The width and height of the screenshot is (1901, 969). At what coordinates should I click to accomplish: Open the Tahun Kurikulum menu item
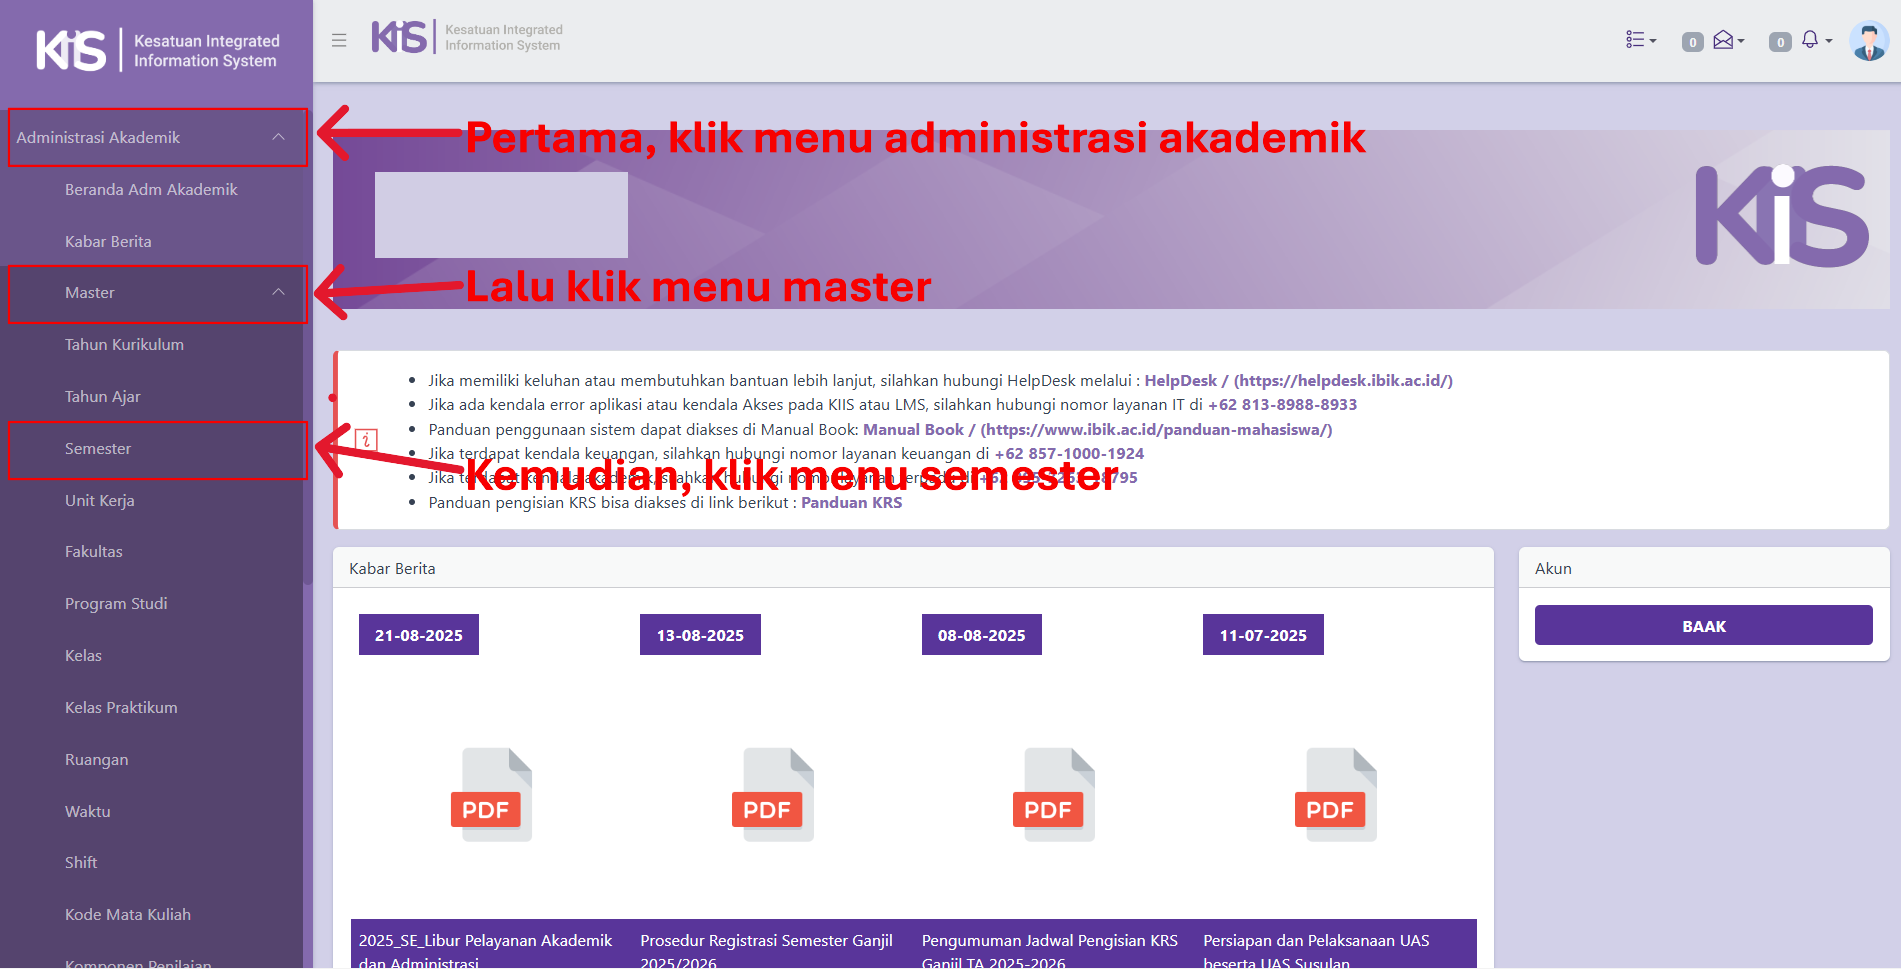click(124, 345)
